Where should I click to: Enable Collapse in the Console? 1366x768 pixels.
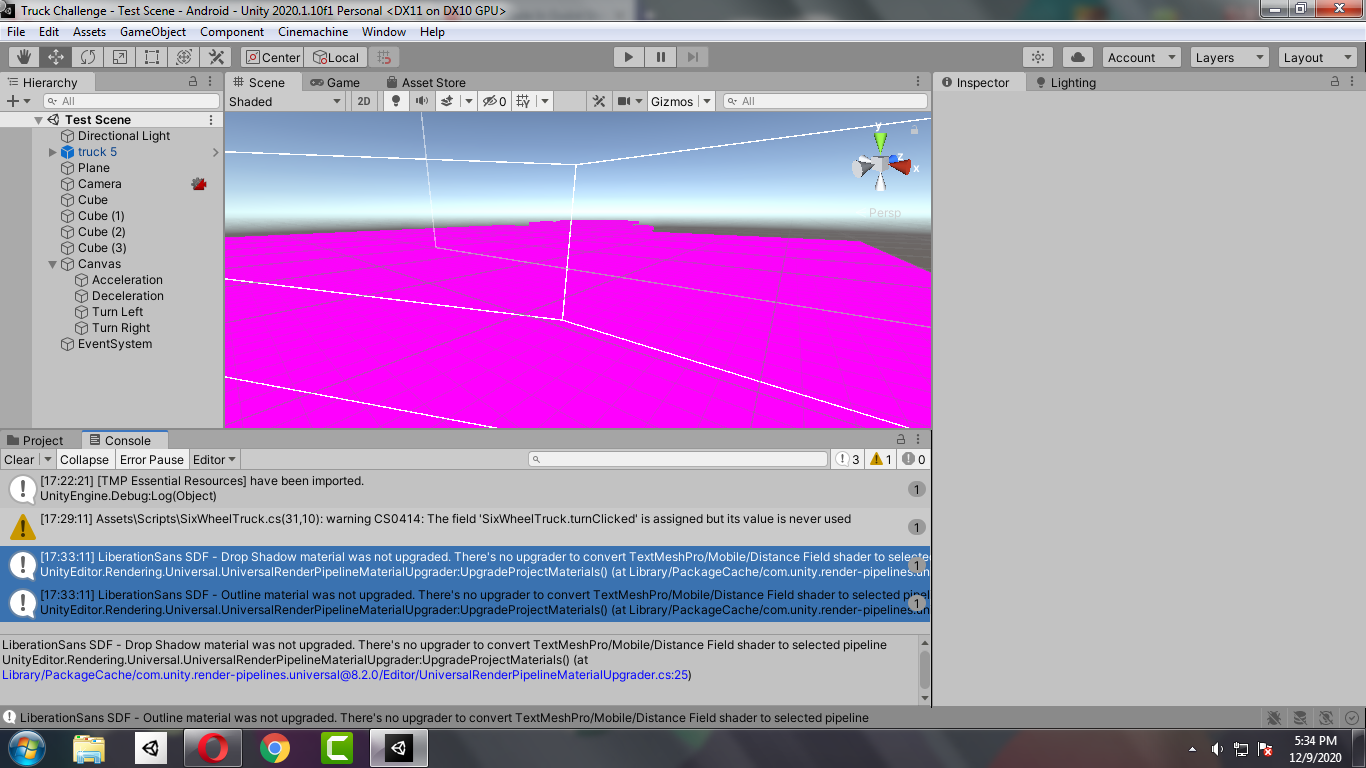(x=85, y=459)
